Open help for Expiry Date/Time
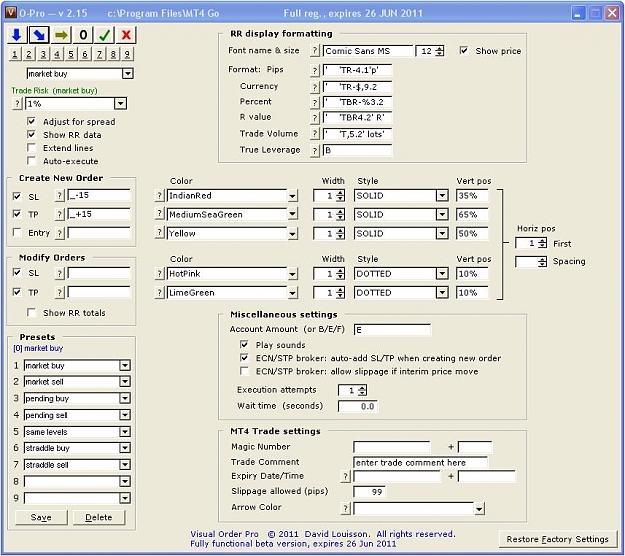625x556 pixels. [346, 476]
